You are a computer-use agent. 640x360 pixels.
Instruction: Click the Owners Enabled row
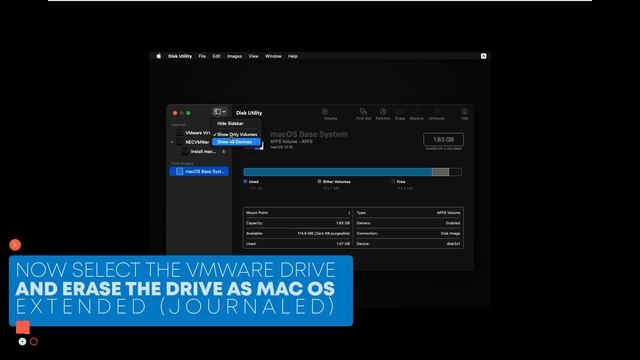point(408,223)
